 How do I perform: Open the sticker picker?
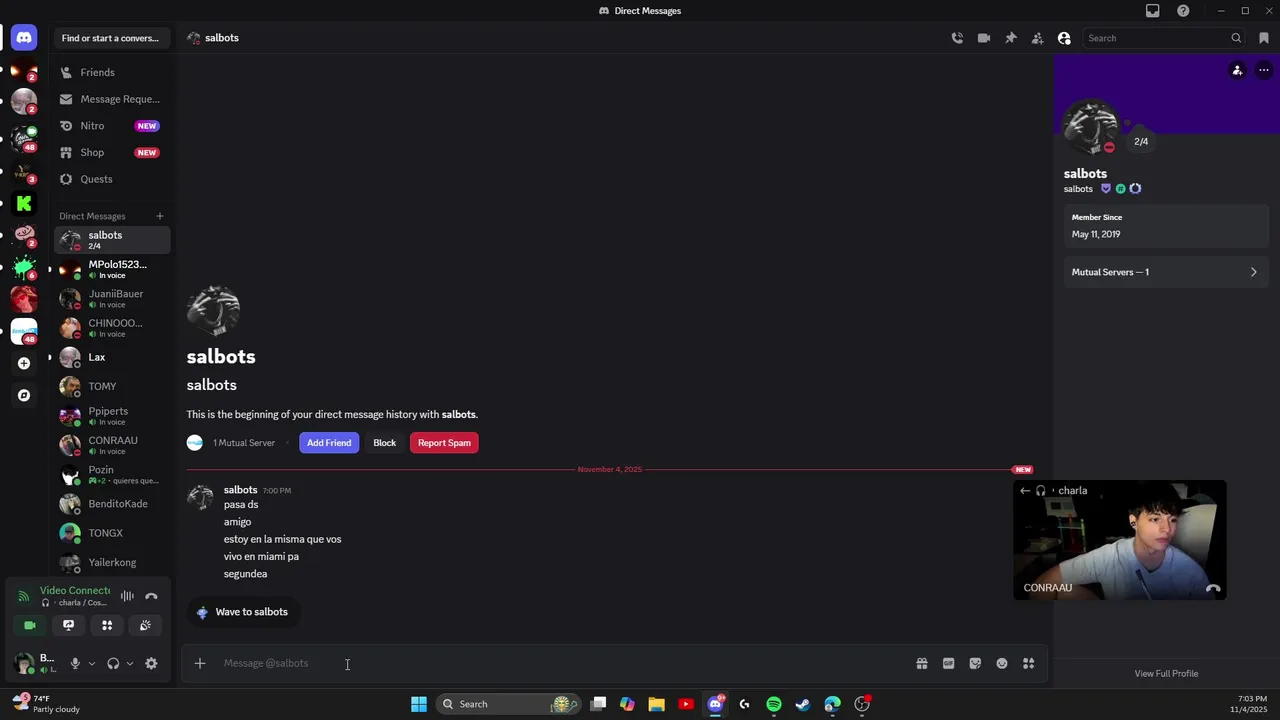tap(975, 663)
